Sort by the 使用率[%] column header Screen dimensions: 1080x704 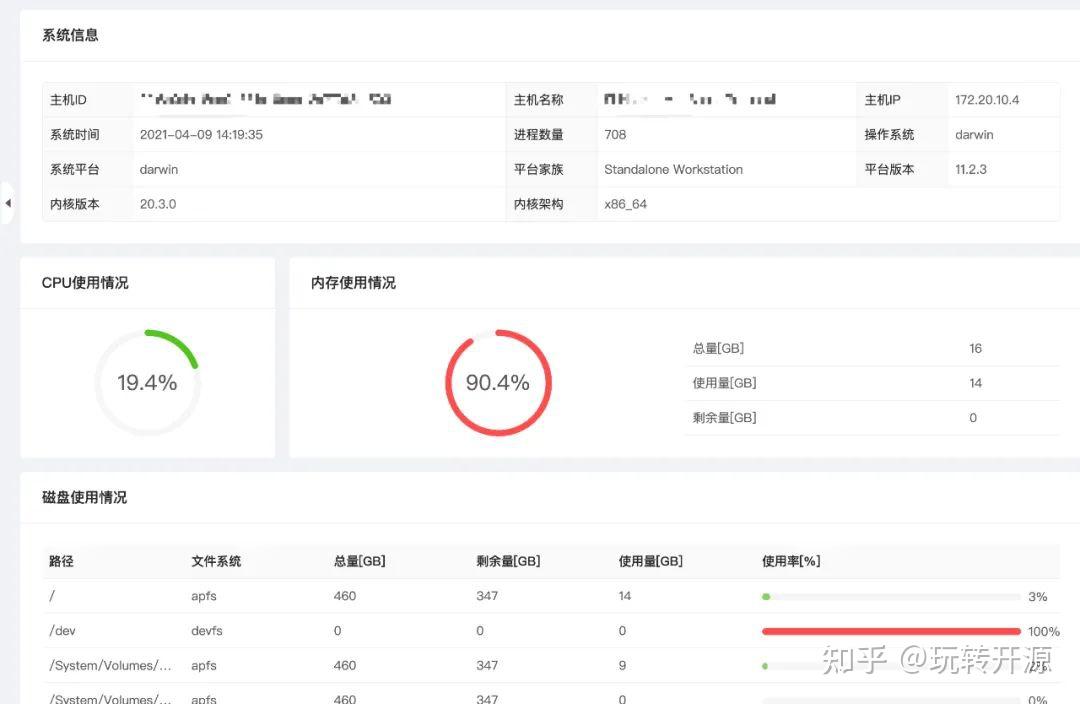tap(793, 561)
